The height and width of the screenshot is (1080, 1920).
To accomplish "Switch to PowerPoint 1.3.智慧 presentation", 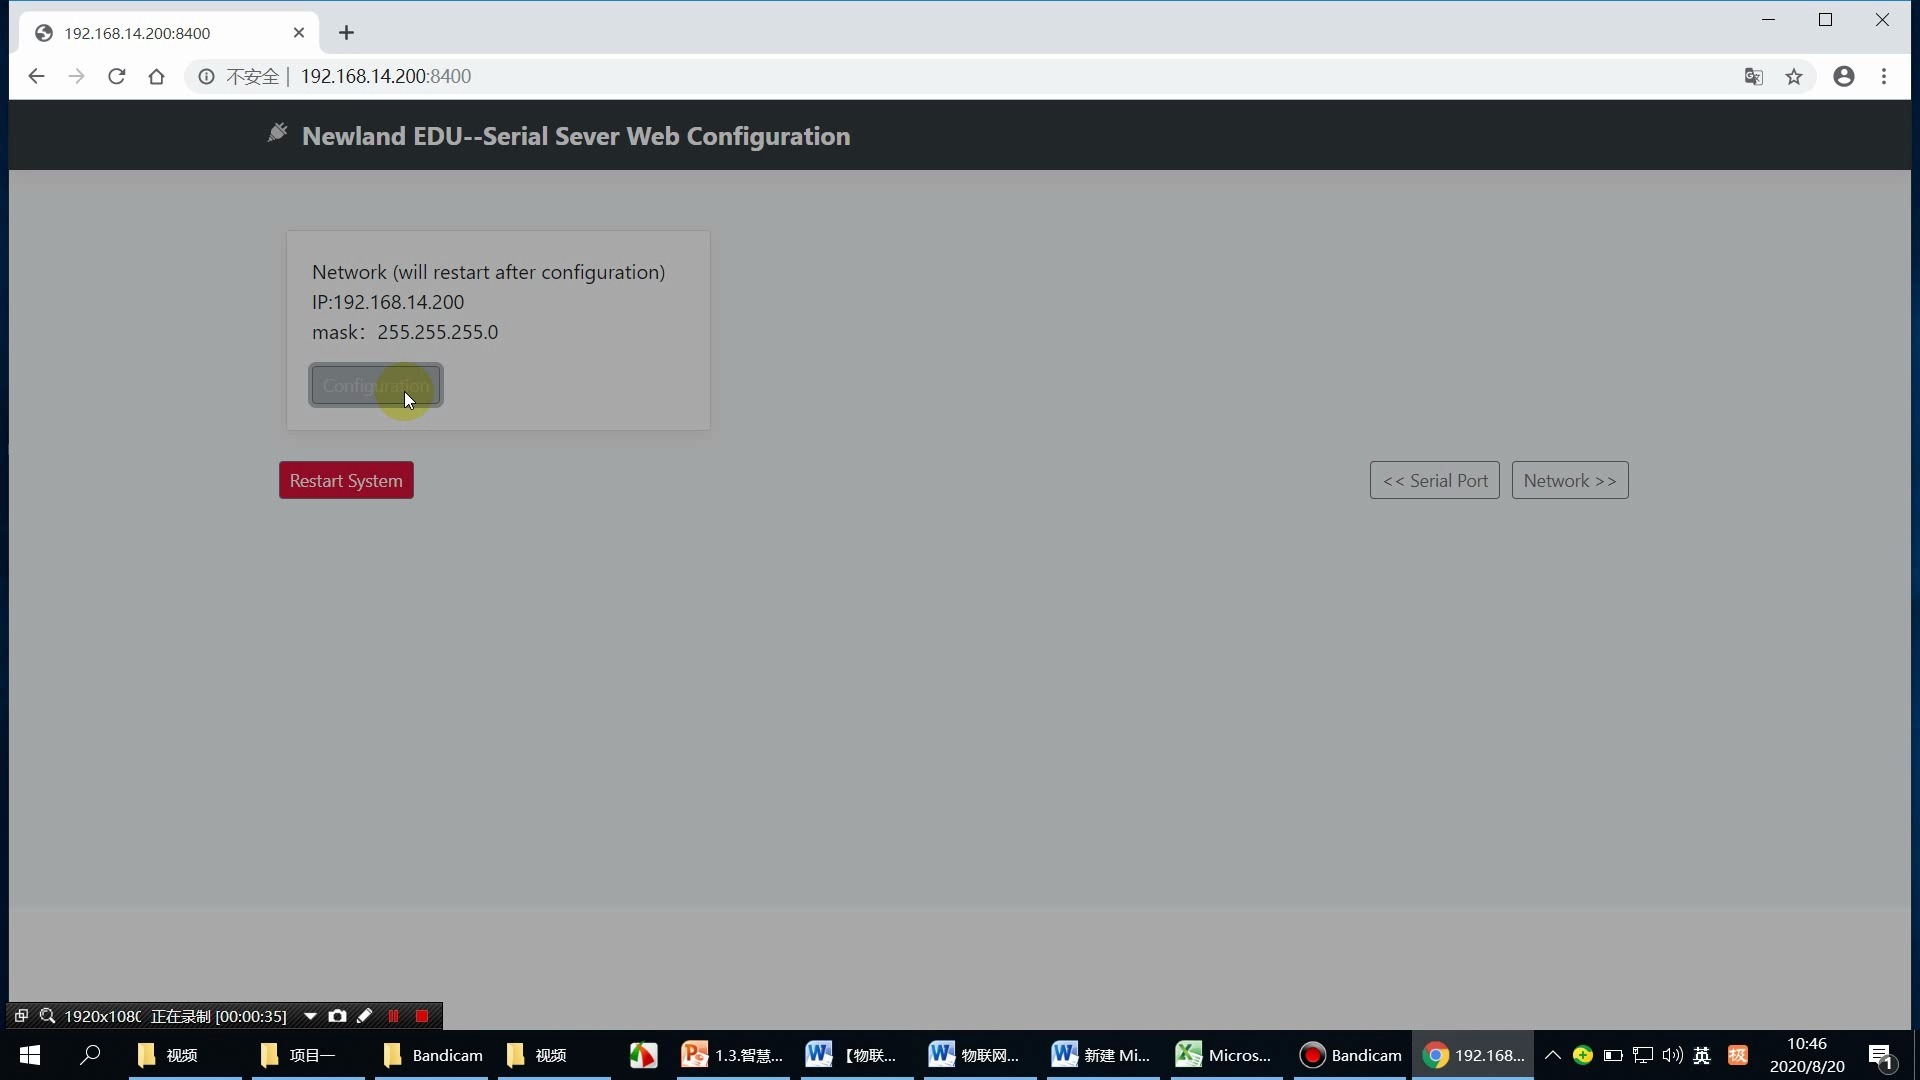I will (x=732, y=1055).
